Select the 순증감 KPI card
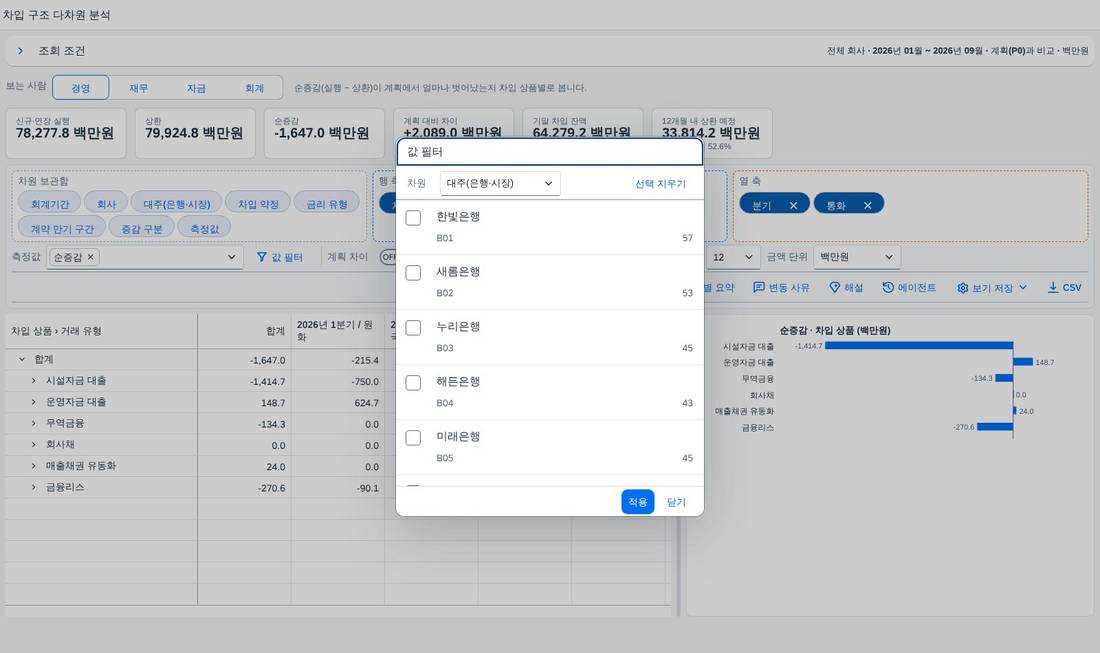 324,133
